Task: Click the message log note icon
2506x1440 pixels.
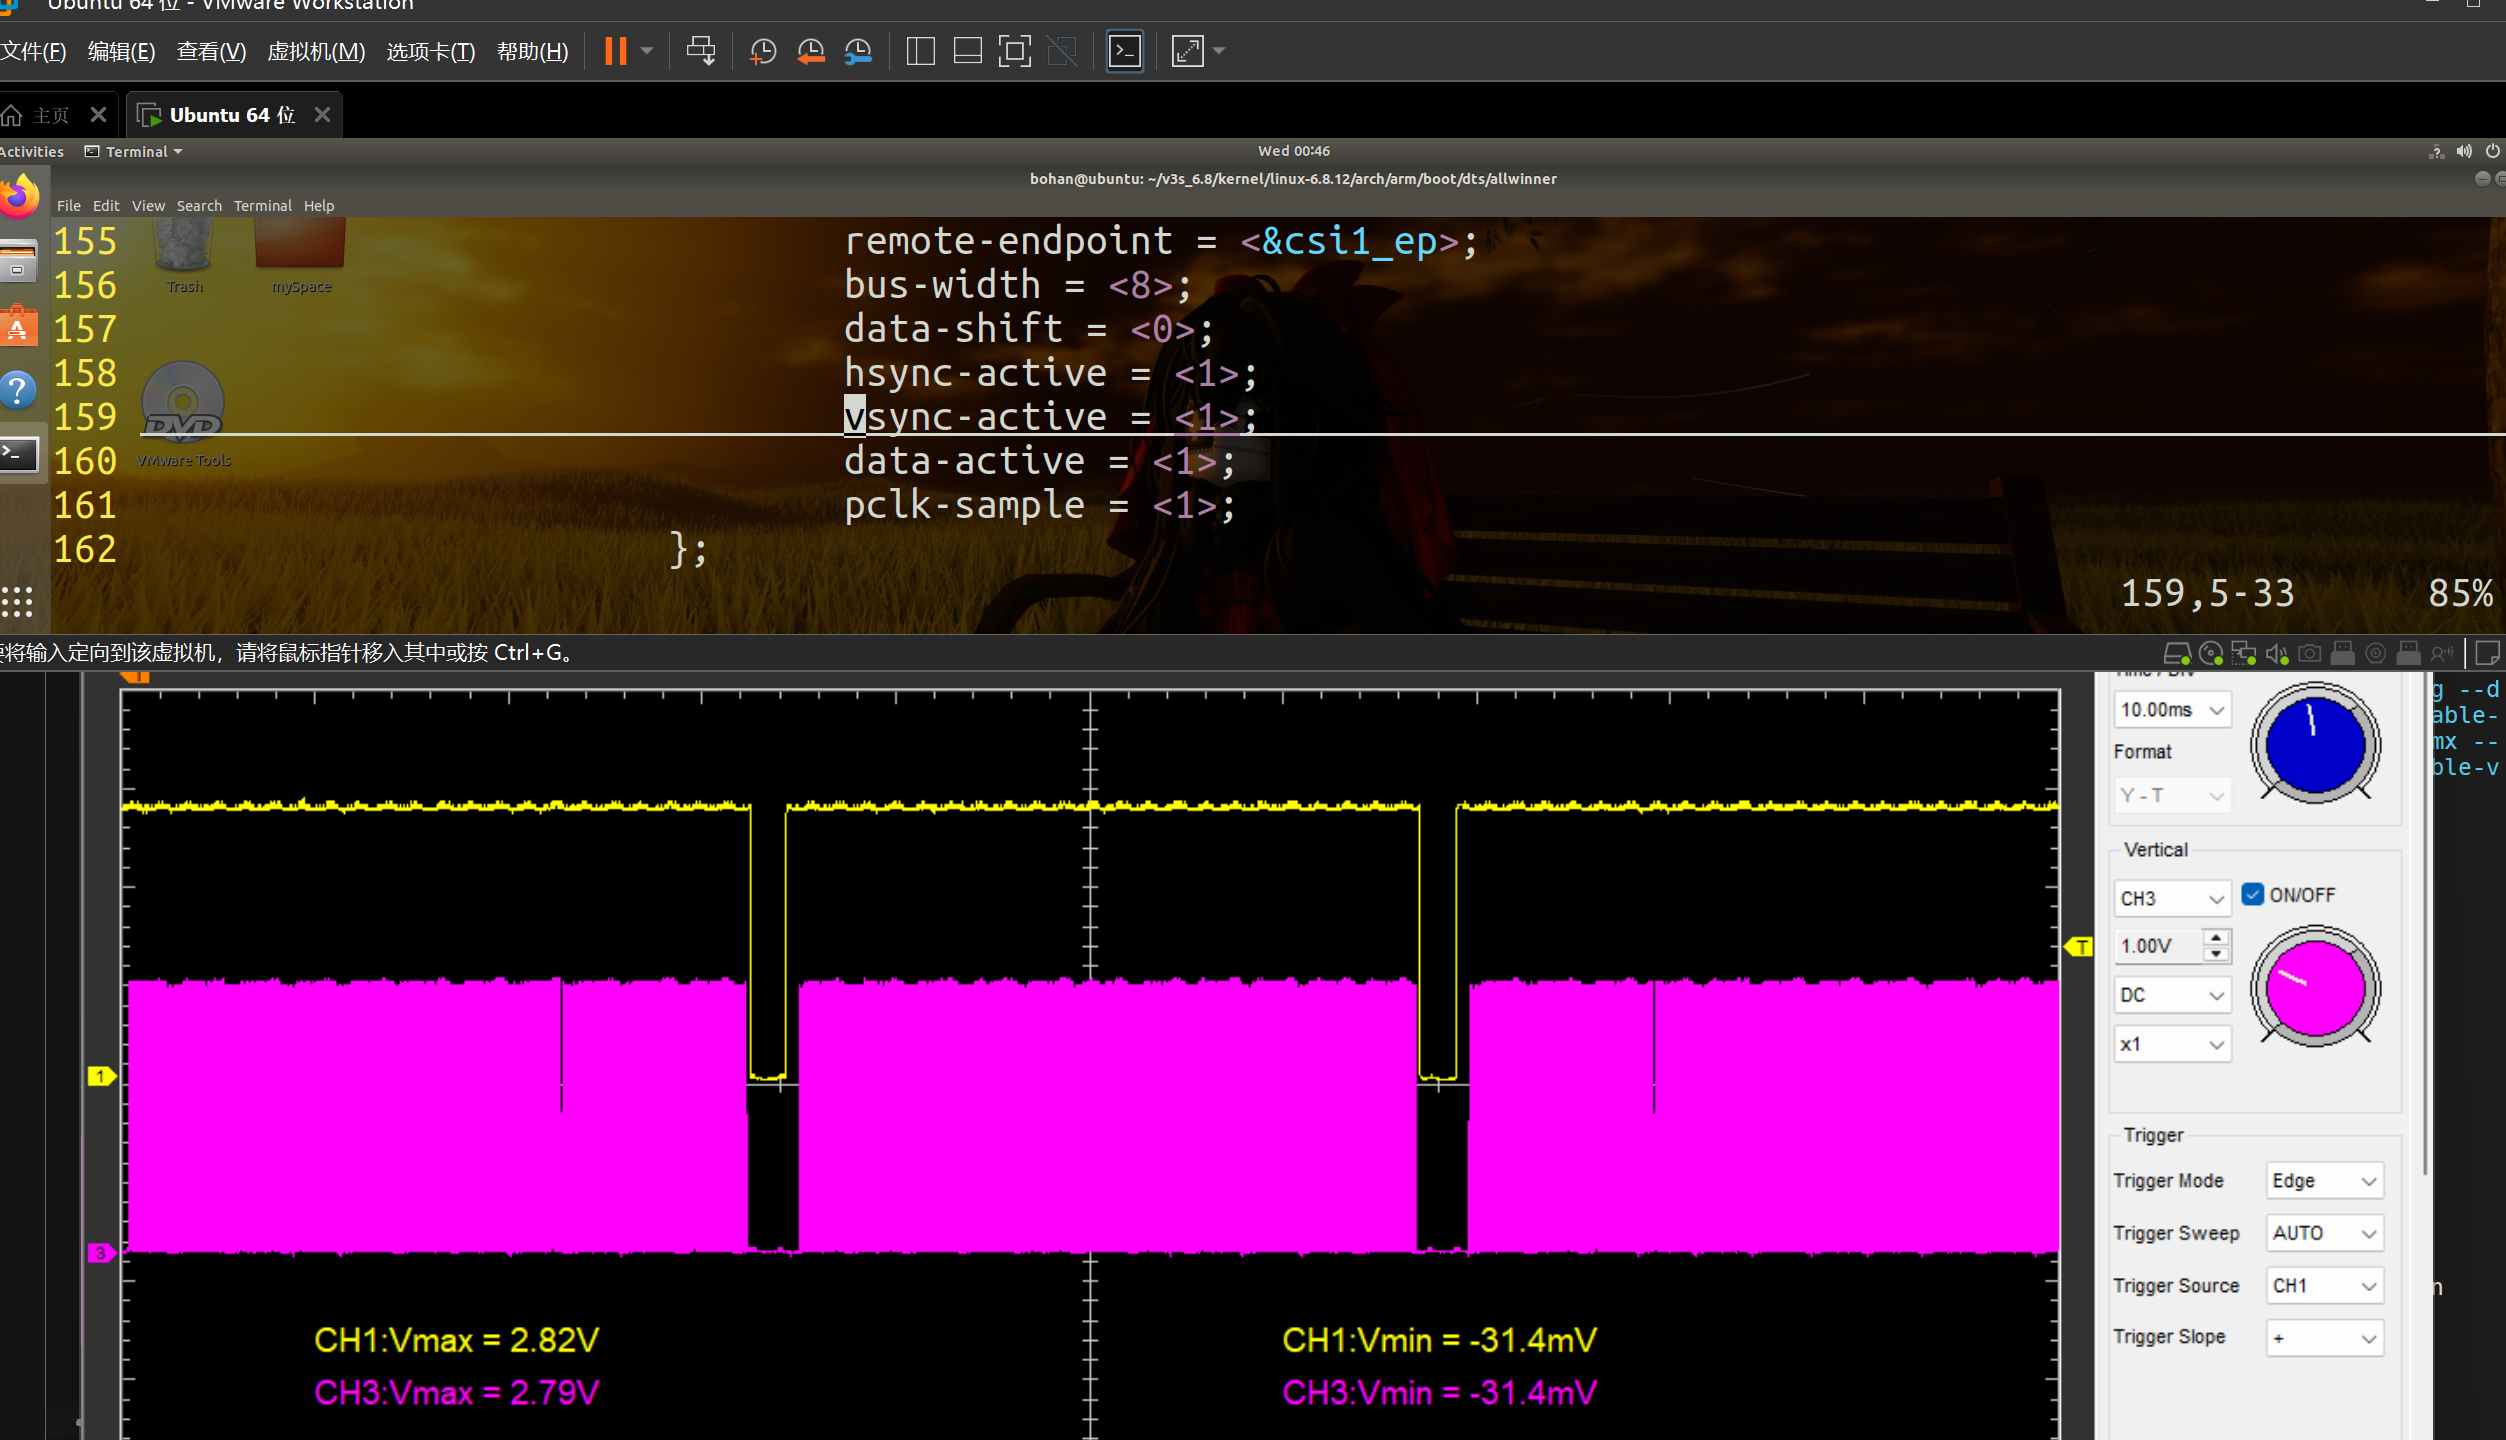Action: pyautogui.click(x=2488, y=654)
